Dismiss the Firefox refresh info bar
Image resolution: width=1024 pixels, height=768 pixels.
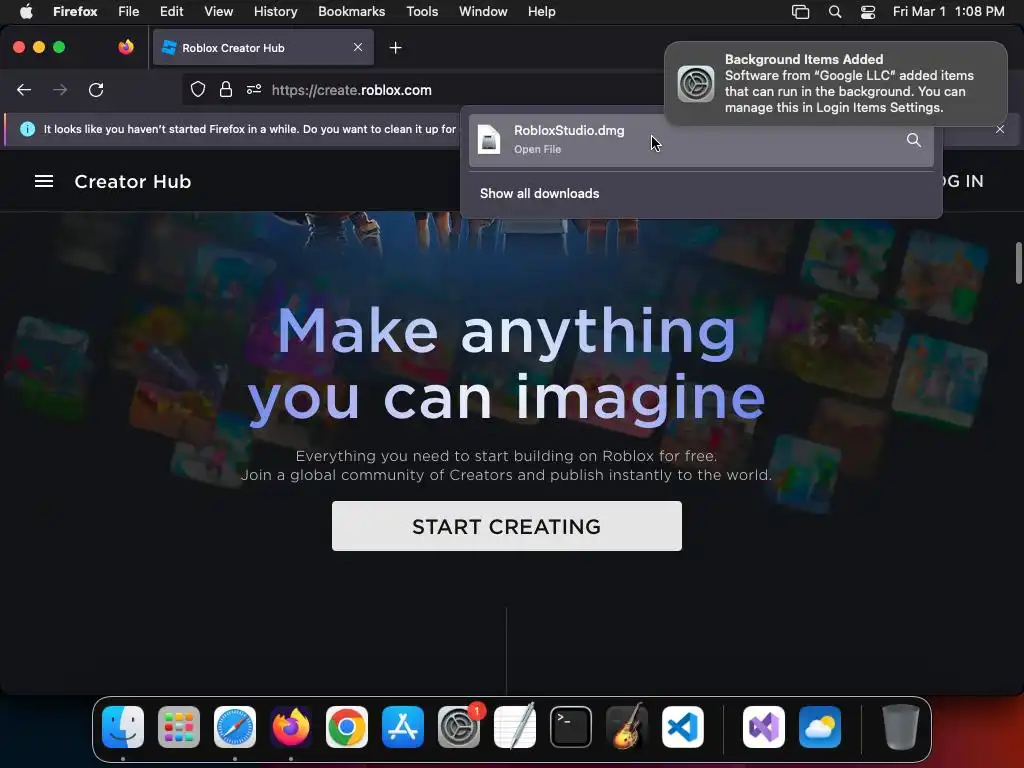coord(1000,129)
